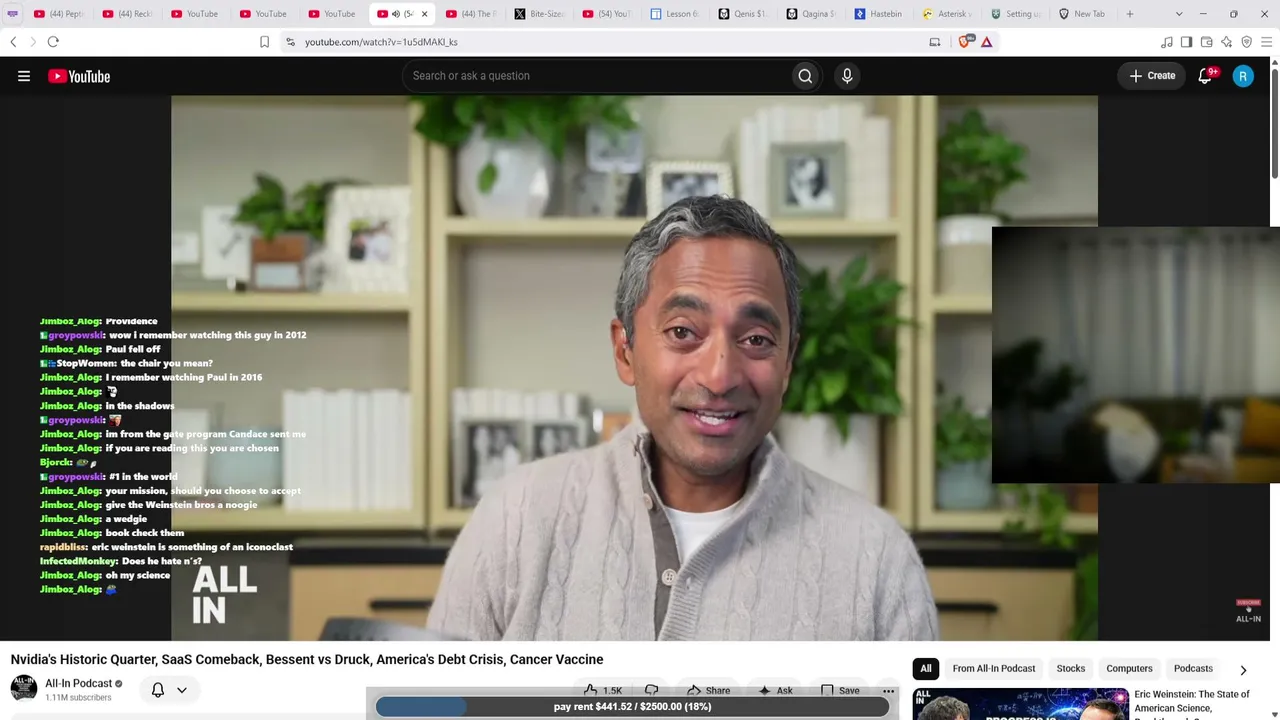Switch to the "(44) Reck" tab

coord(128,14)
